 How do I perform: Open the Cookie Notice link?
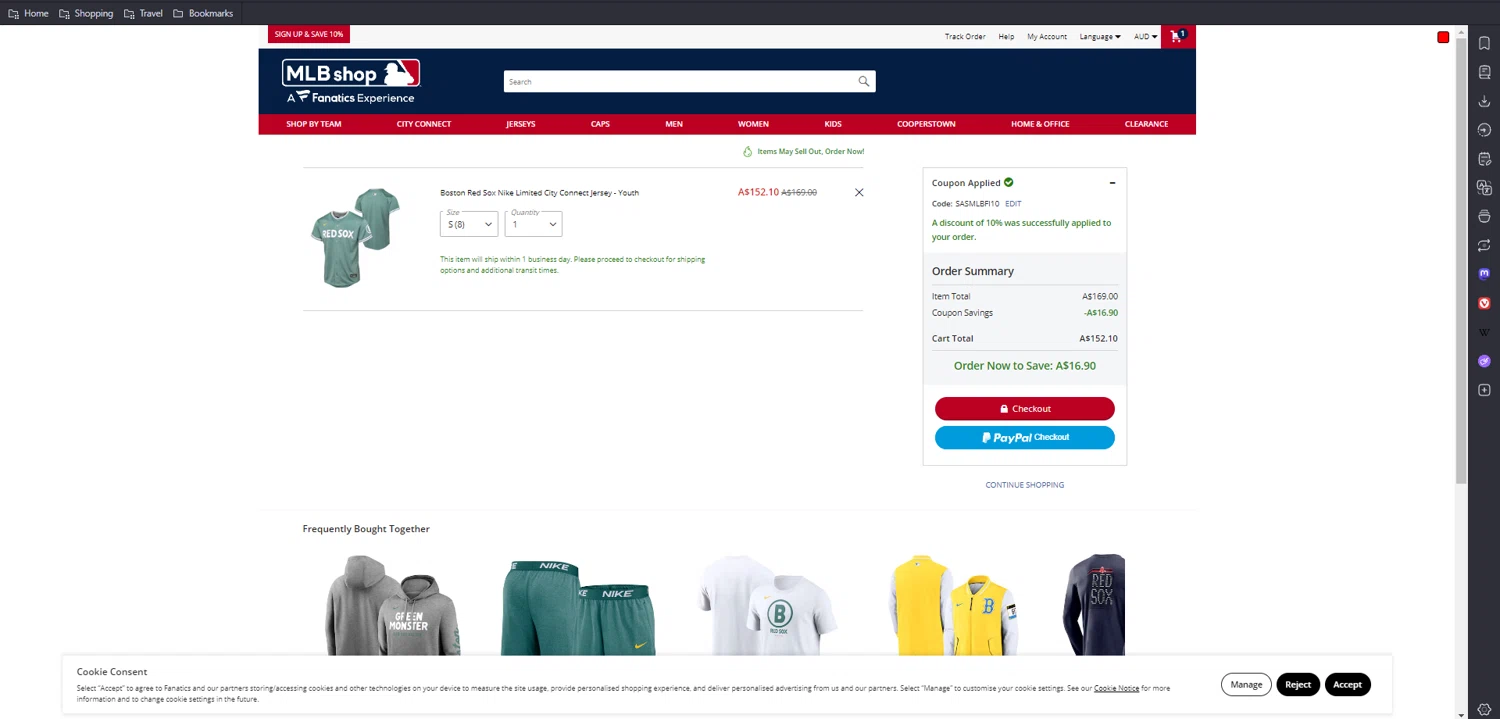coord(1117,688)
